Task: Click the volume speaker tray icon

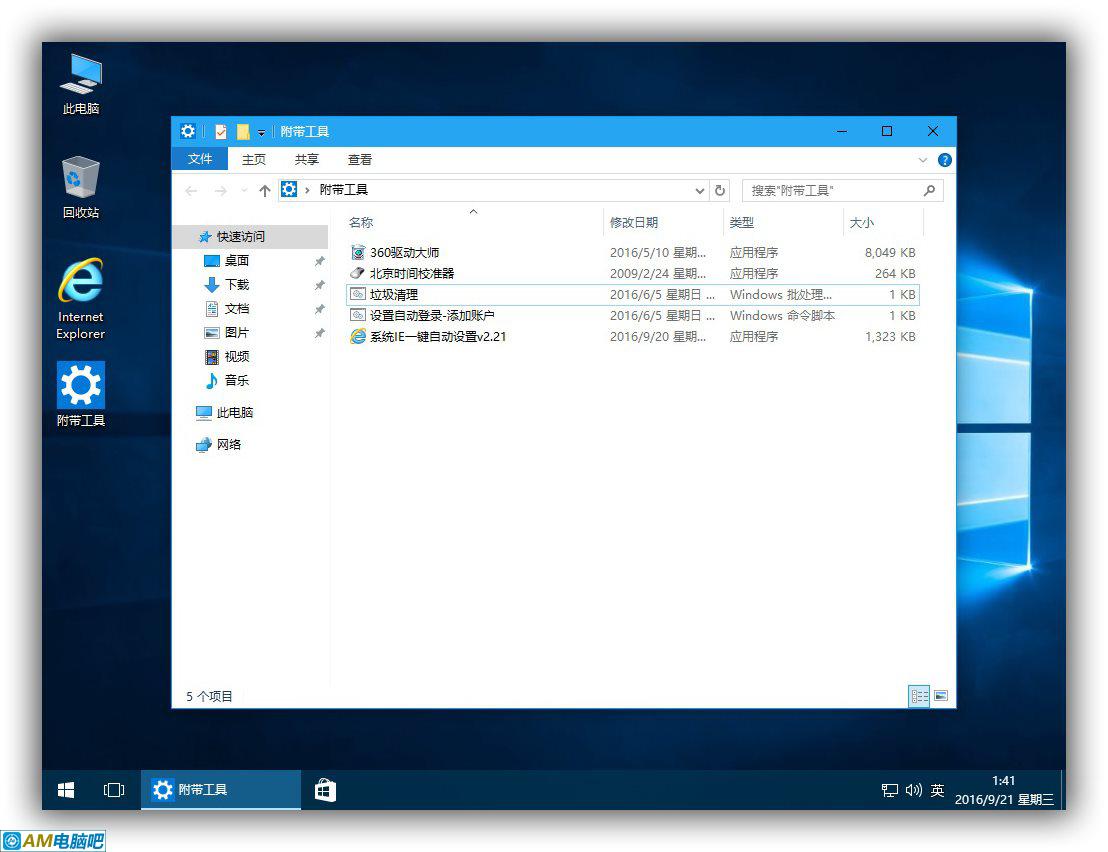Action: [914, 790]
